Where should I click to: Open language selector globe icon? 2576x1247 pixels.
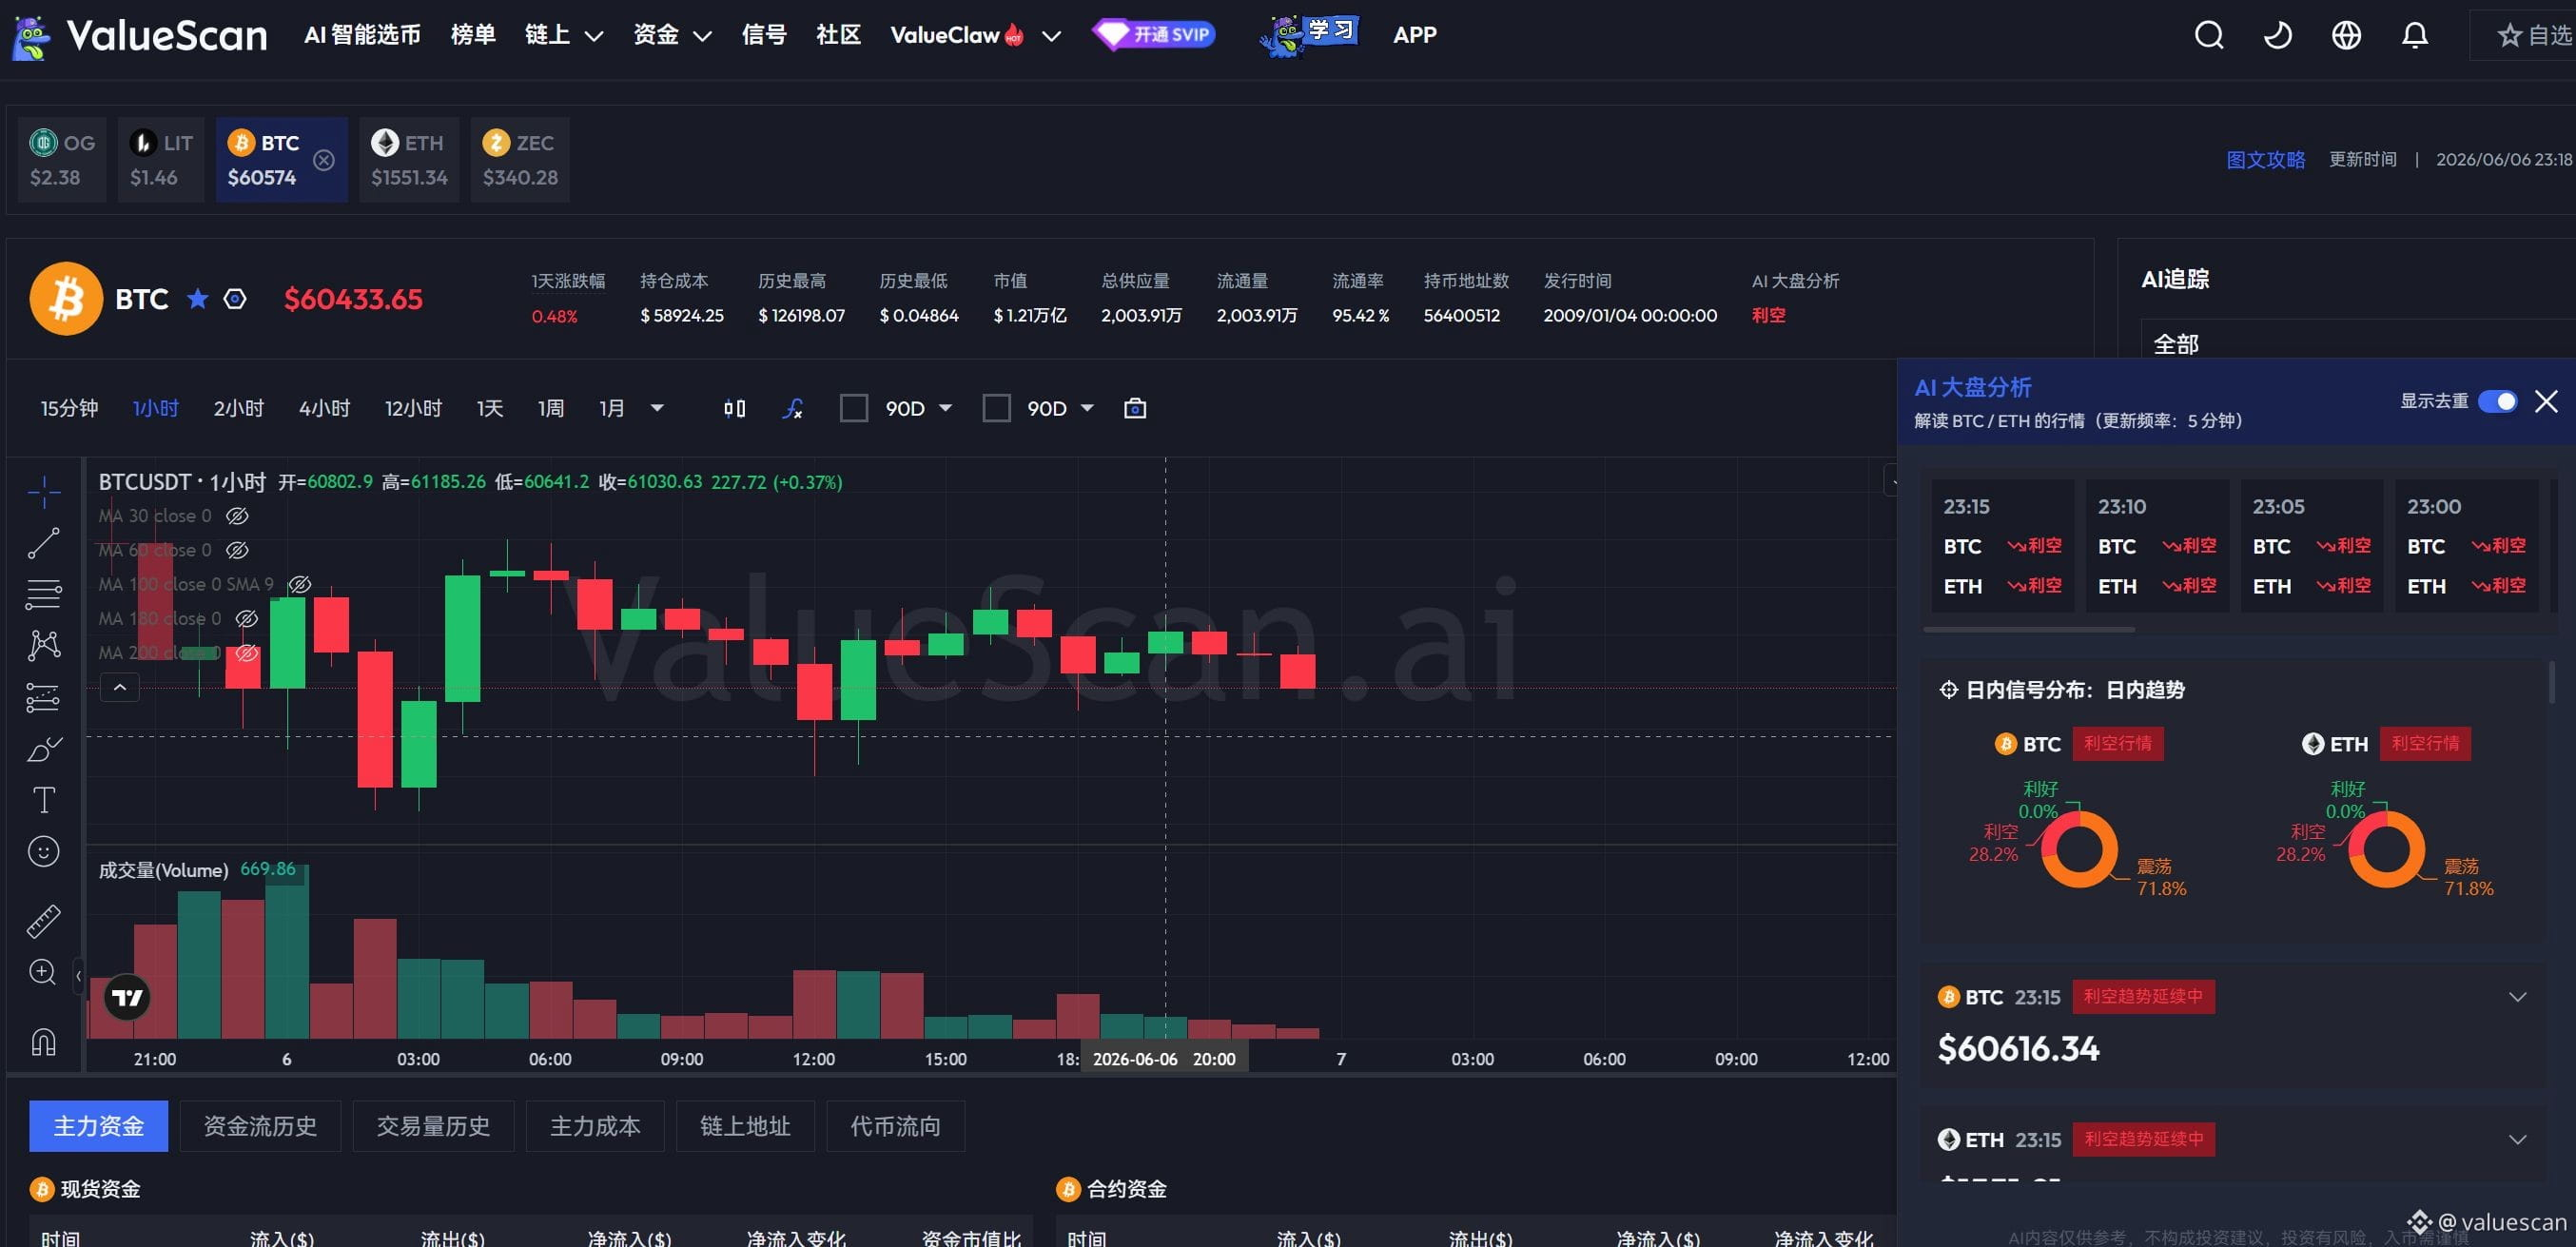2346,35
